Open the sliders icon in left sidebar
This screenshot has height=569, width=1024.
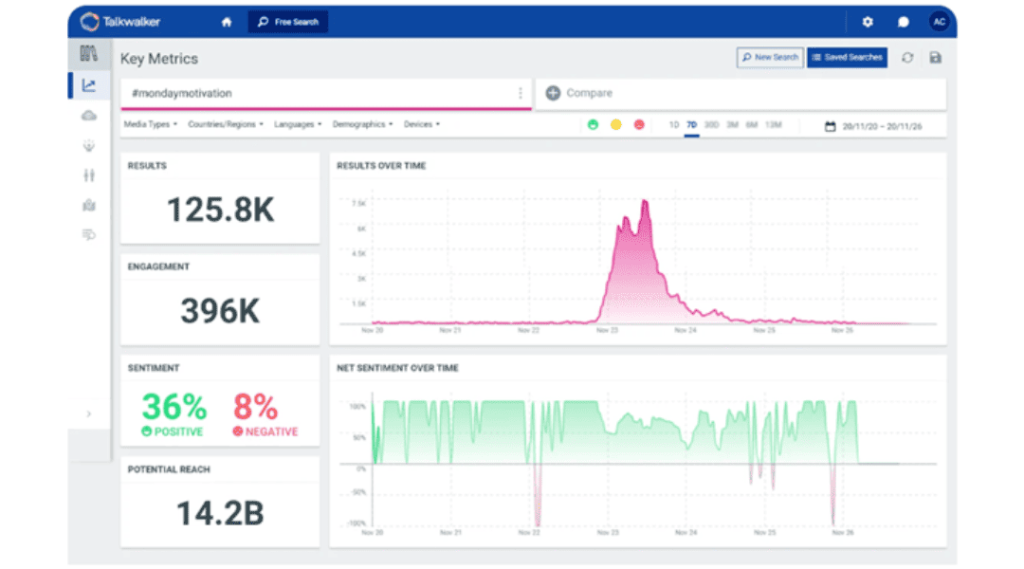coord(89,176)
